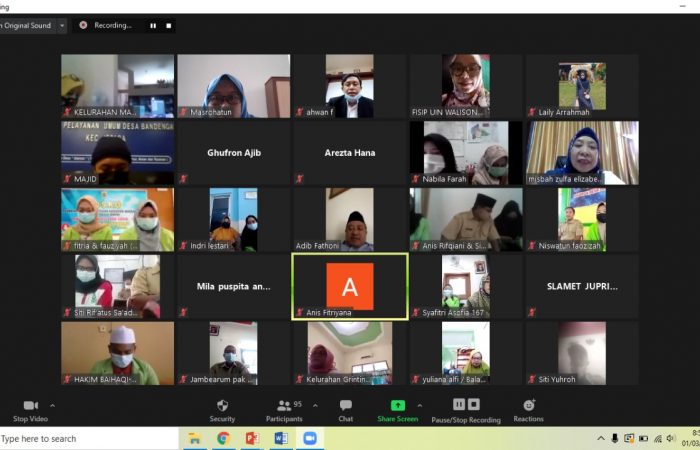
Task: Click the Stop Video camera icon
Action: coord(30,405)
